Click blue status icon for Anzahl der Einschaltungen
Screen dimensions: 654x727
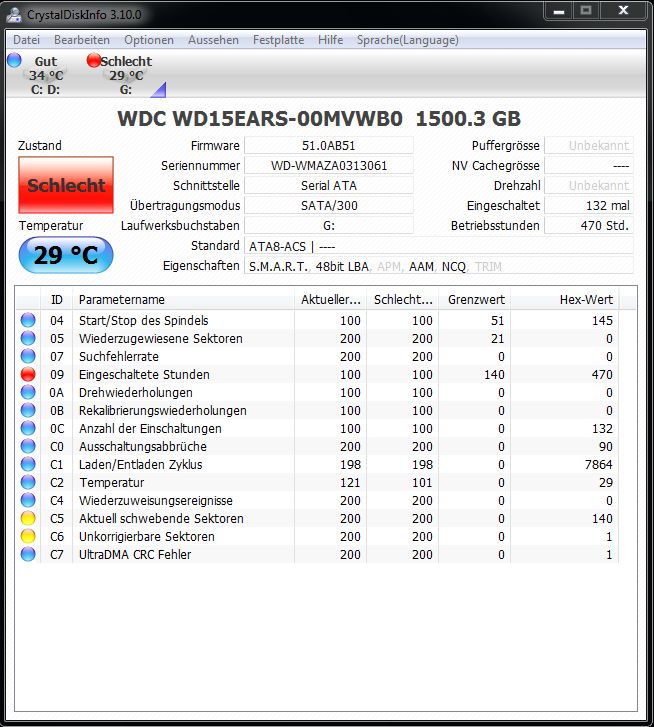coord(28,428)
